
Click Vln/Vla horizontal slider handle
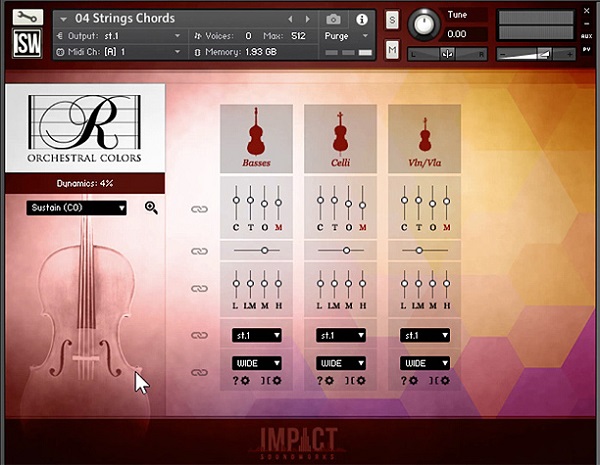pyautogui.click(x=419, y=250)
